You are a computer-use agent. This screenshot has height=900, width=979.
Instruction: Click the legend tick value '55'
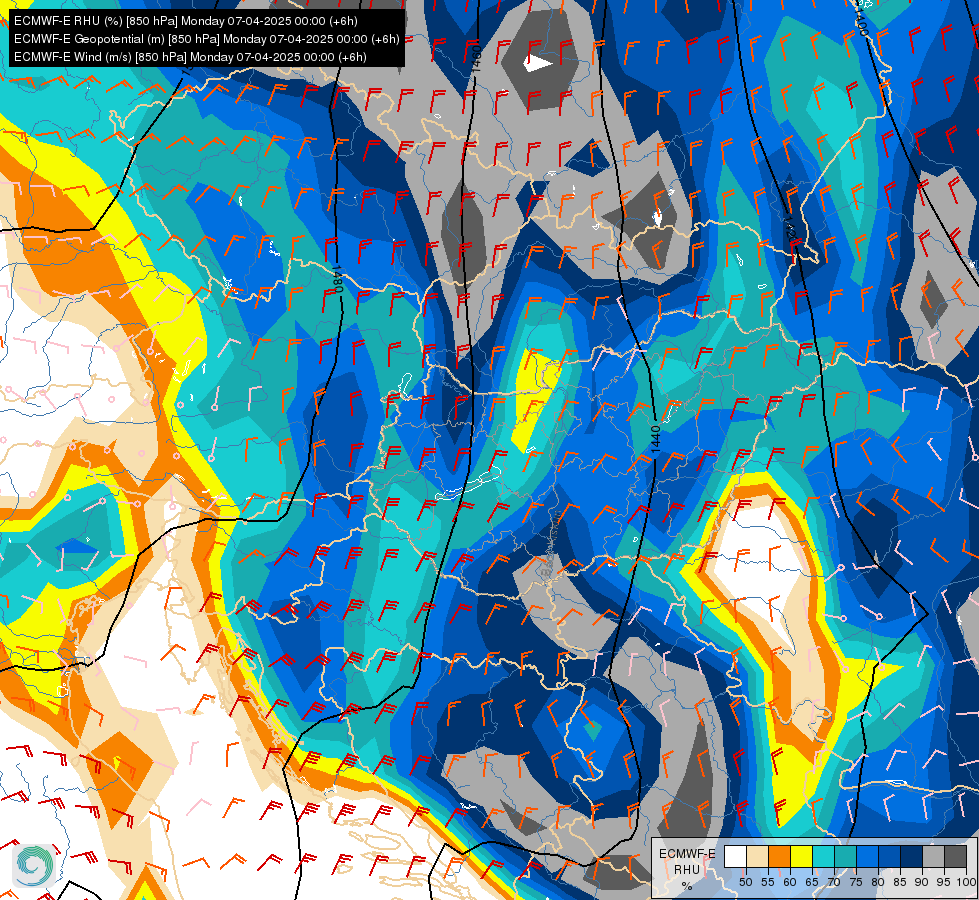[767, 882]
